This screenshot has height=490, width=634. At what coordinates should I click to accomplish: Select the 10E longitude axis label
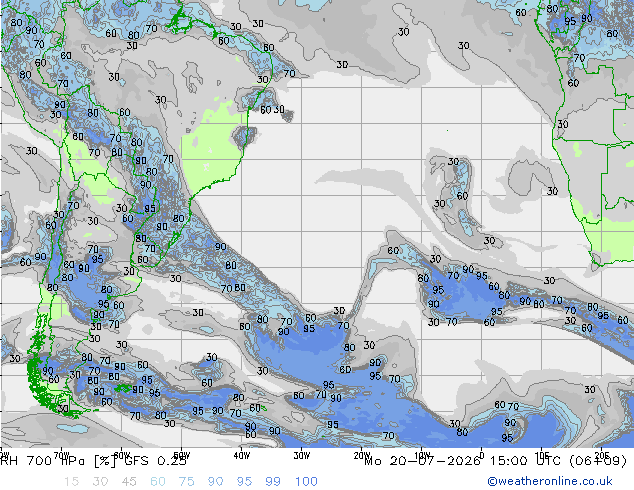[x=541, y=455]
